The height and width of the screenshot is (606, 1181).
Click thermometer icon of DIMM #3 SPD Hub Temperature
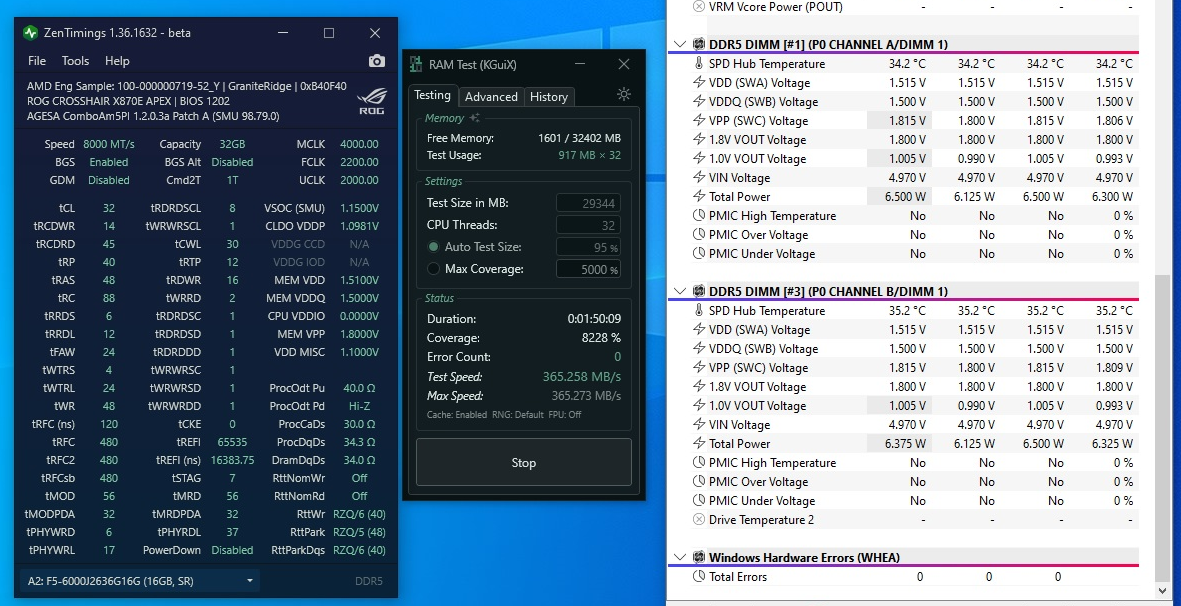698,311
